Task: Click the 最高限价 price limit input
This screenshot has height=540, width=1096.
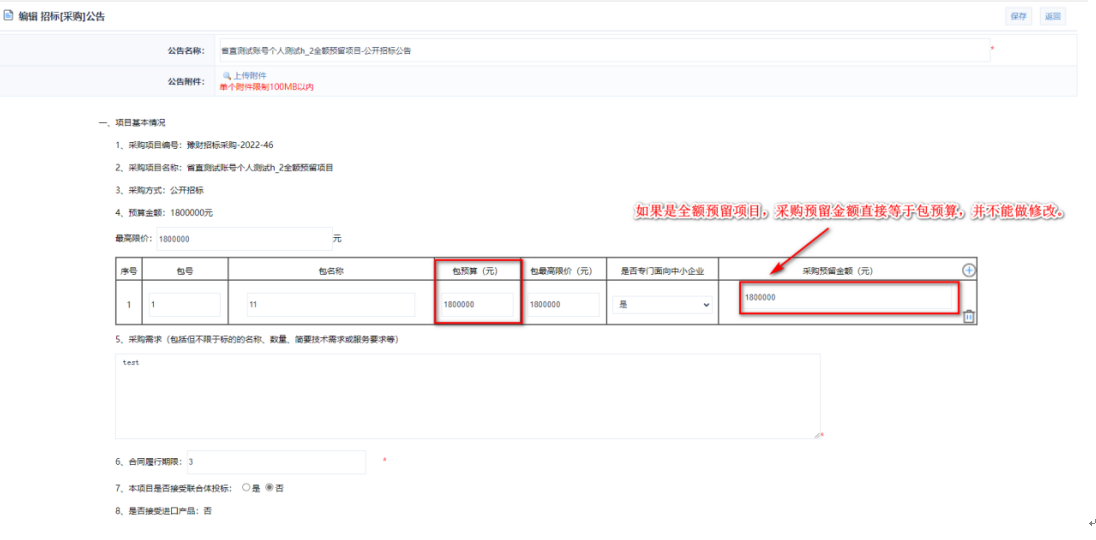Action: pos(243,239)
